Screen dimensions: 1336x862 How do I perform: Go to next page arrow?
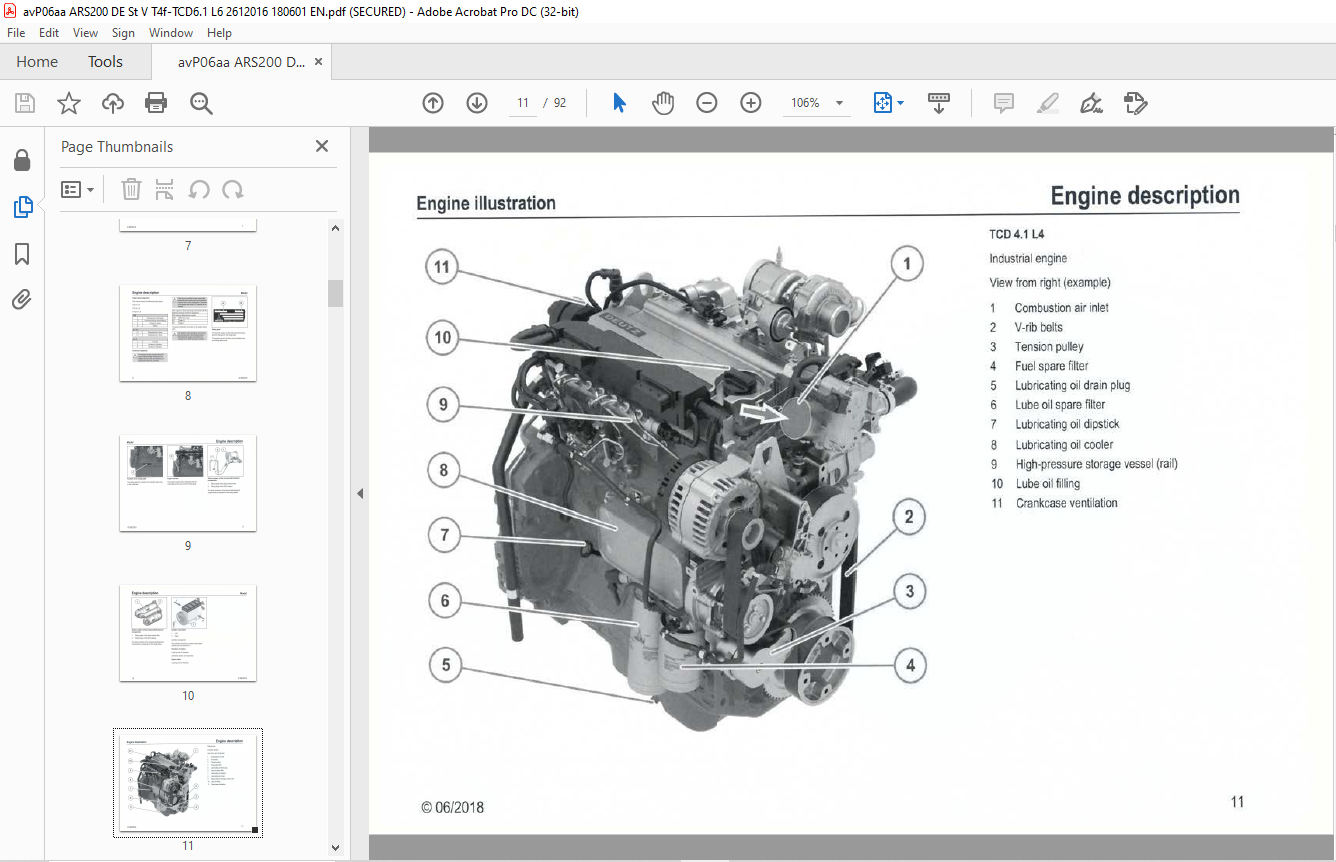(x=477, y=103)
